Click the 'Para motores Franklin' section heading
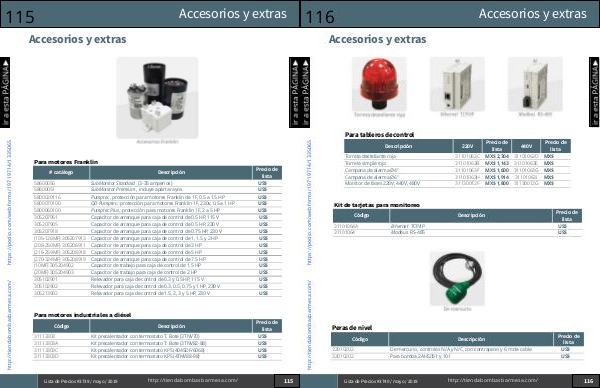The height and width of the screenshot is (388, 600). click(66, 162)
